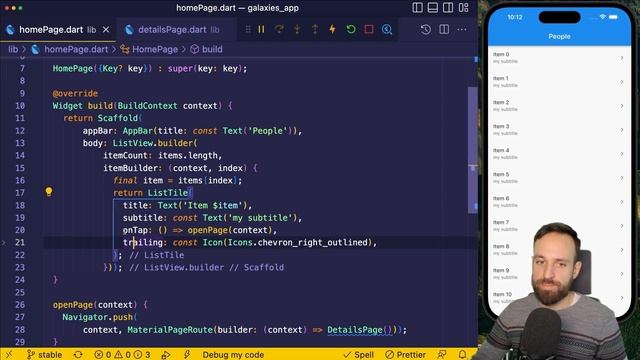
Task: Open the timeline history clock icon
Action: click(x=425, y=29)
